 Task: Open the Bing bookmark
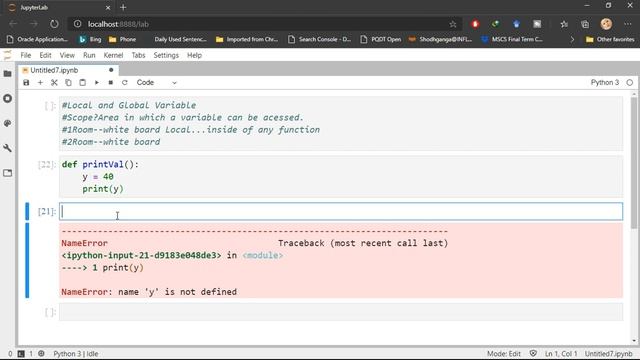click(90, 39)
